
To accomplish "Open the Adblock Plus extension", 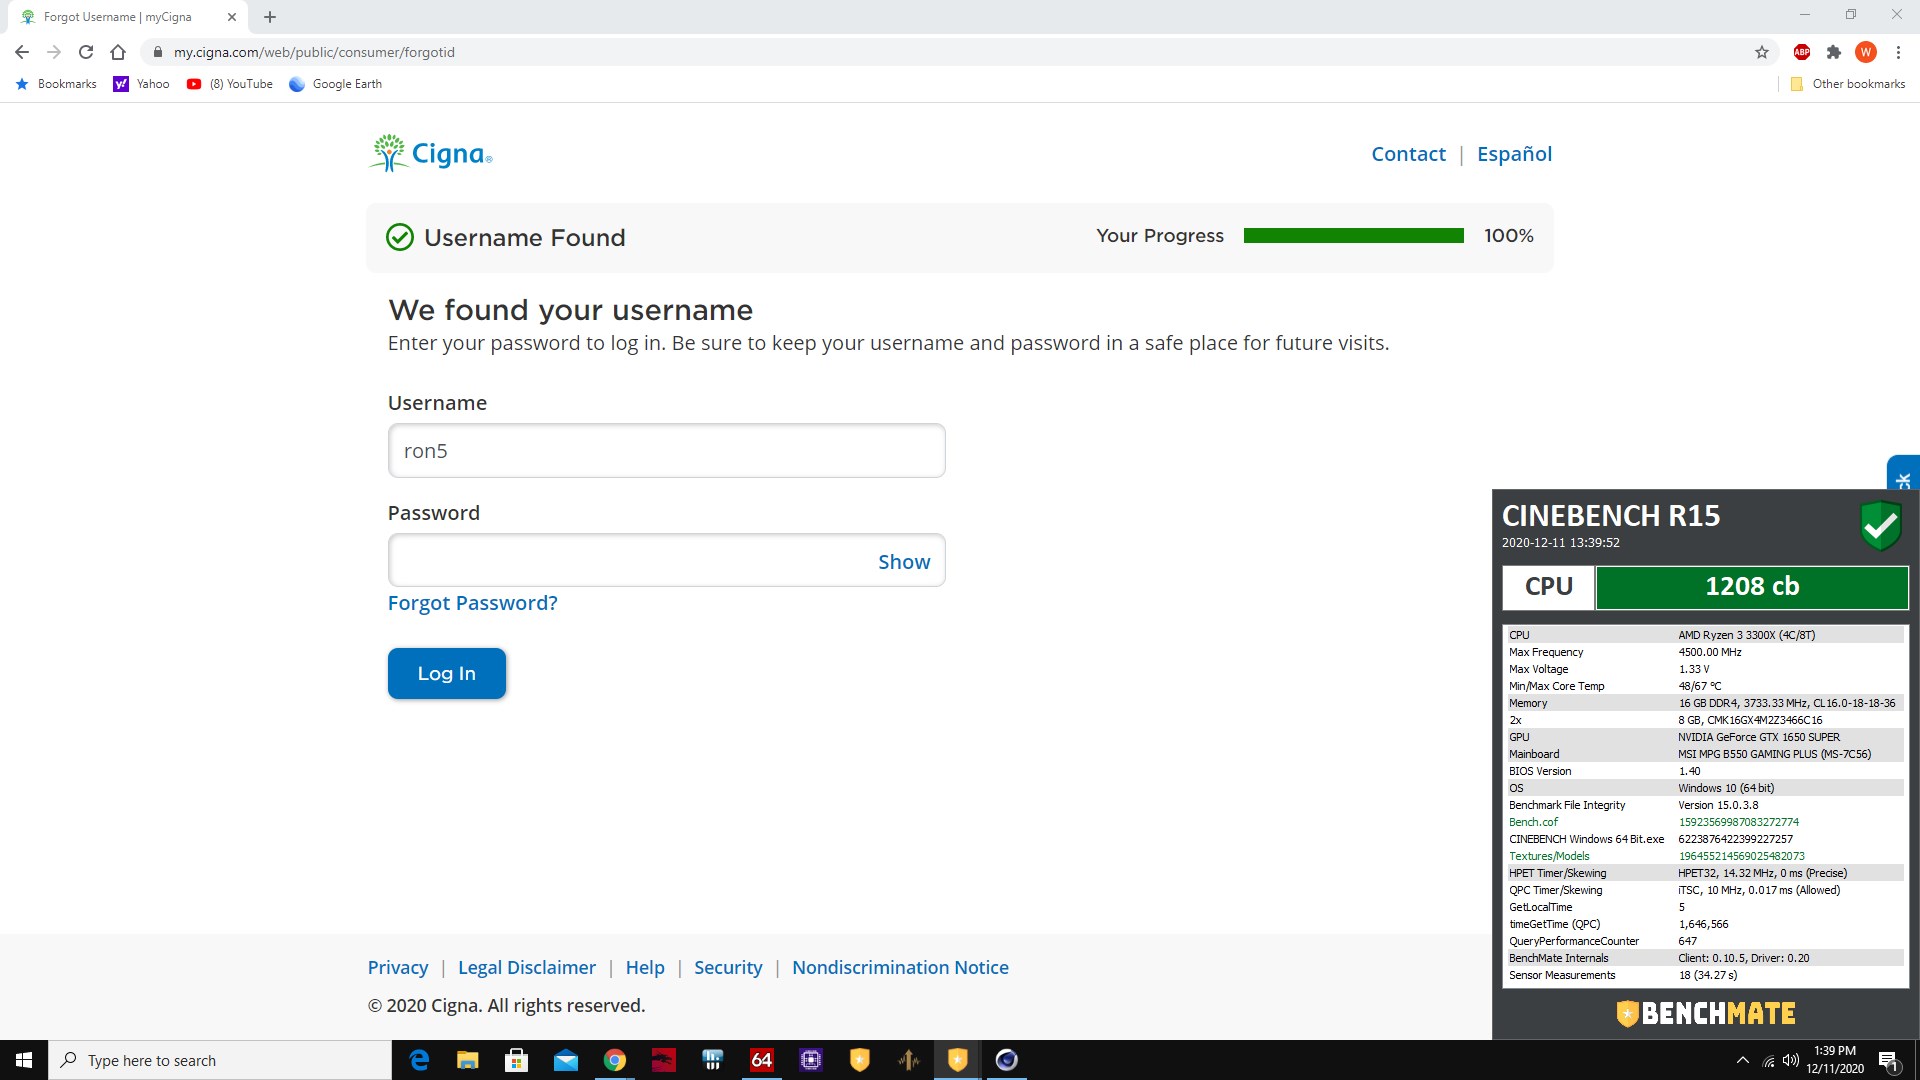I will point(1802,52).
